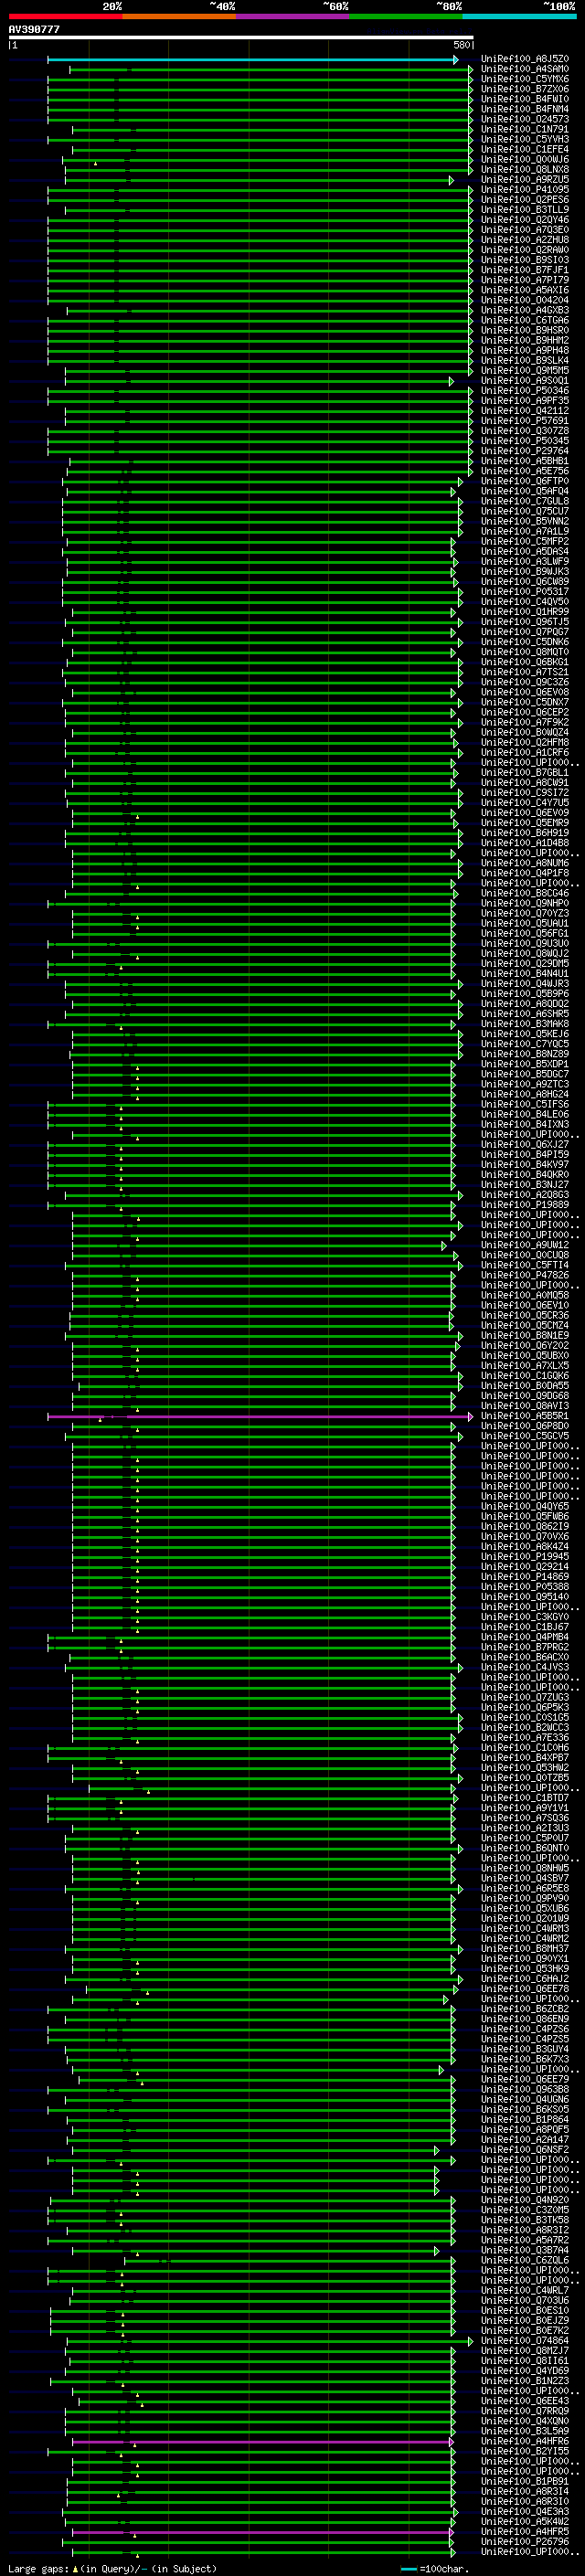Viewport: 585px width, 2576px height.
Task: Click the orange ~40% identity legend segment
Action: click(x=179, y=16)
